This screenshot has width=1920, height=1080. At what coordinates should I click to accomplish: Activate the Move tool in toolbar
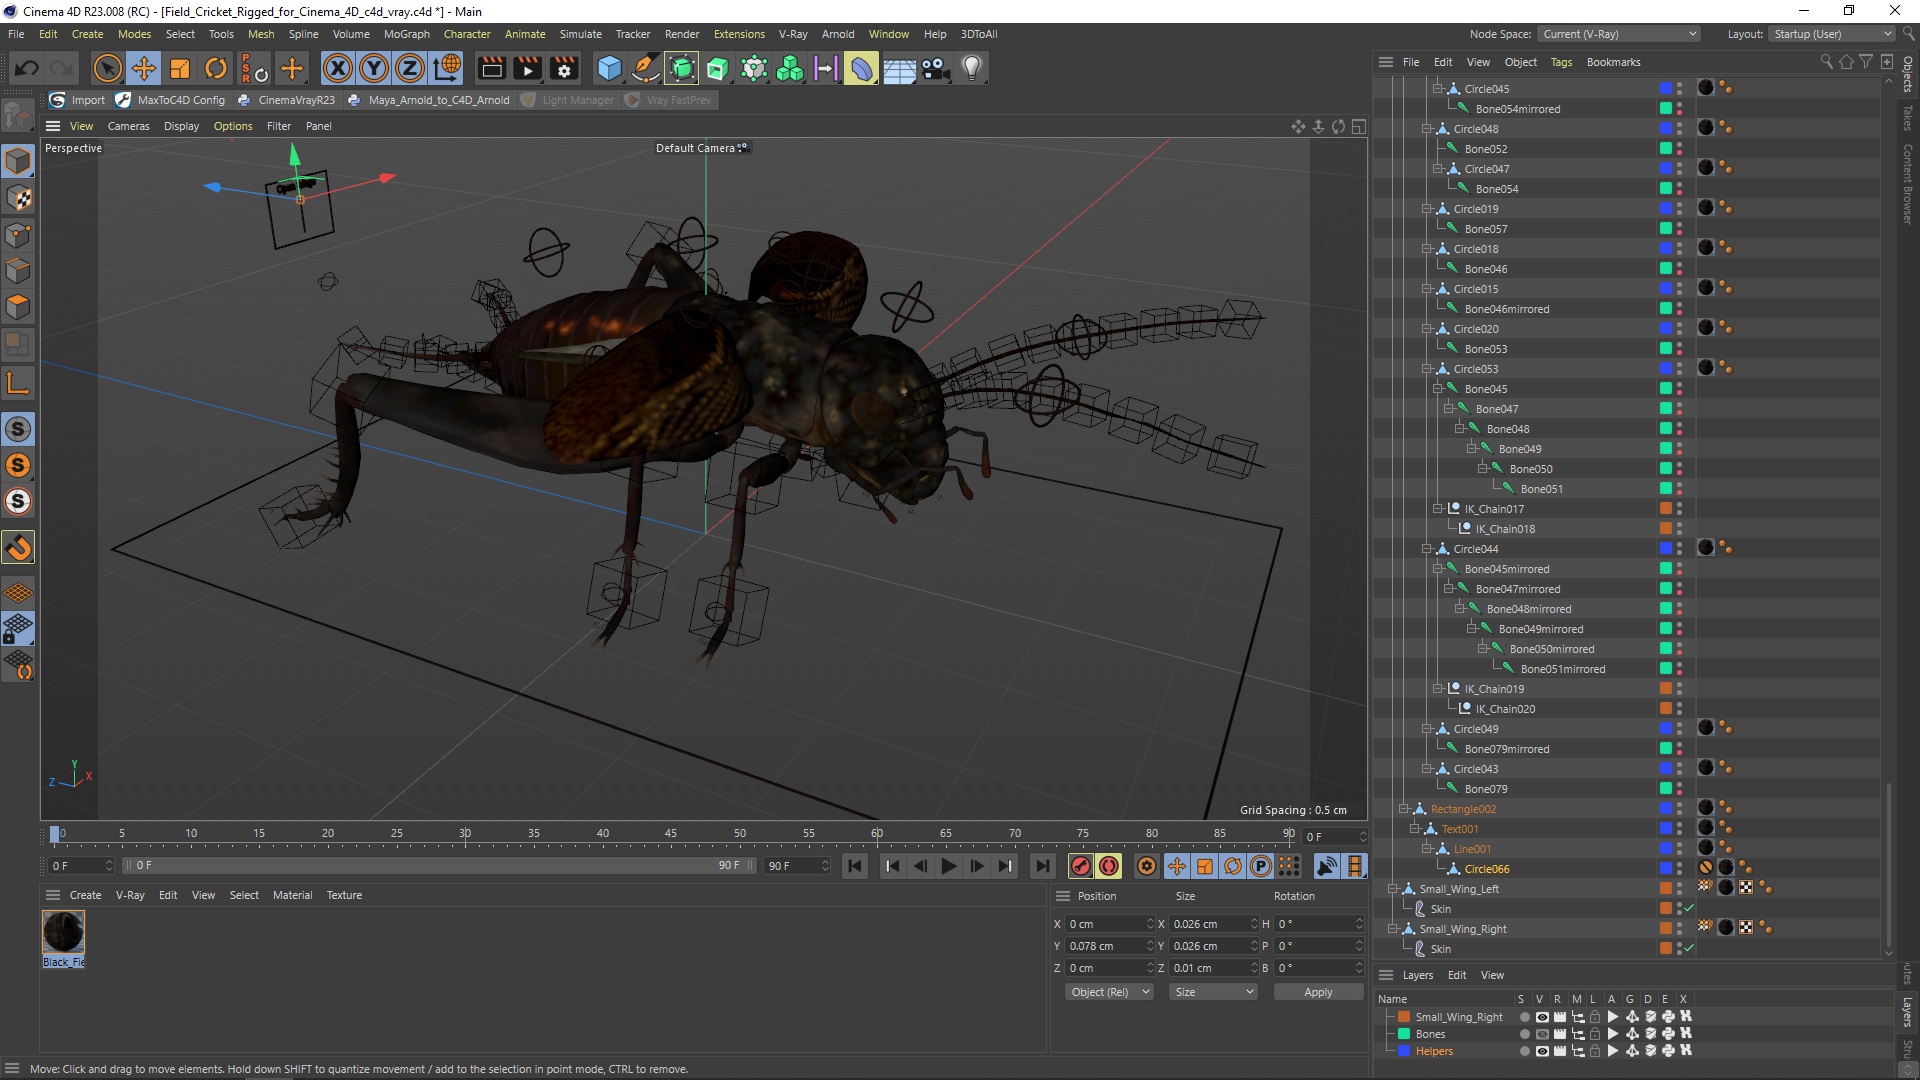tap(144, 68)
